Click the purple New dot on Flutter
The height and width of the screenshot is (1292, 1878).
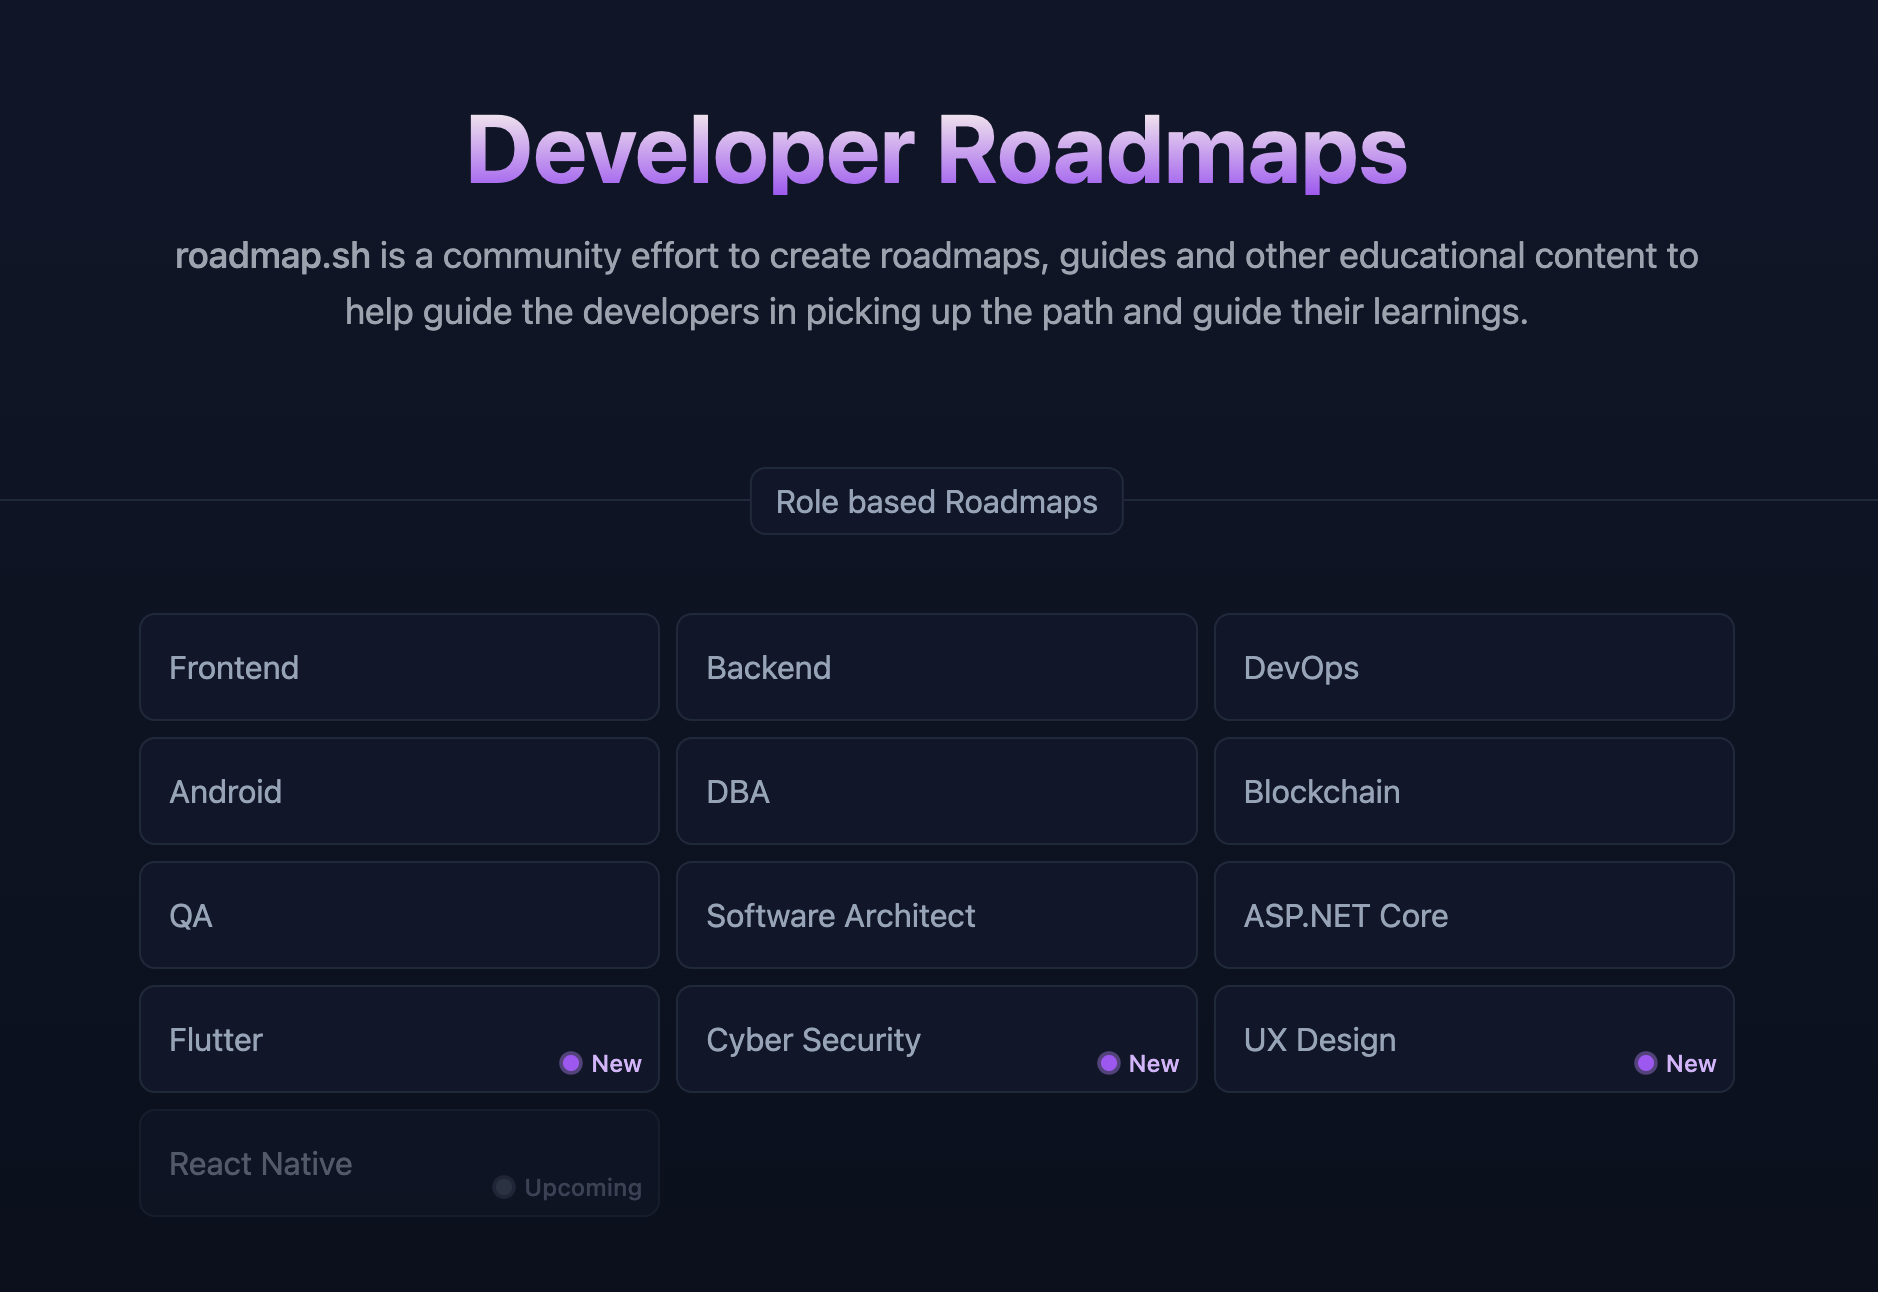click(x=571, y=1063)
